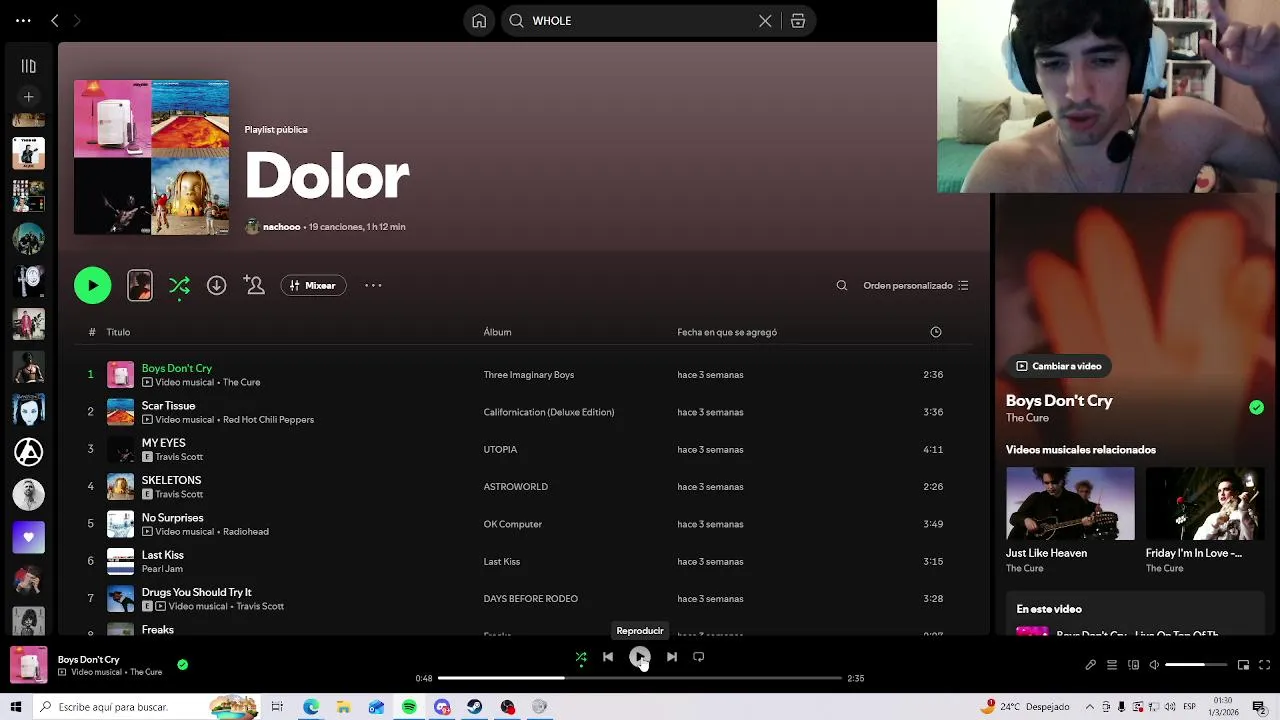
Task: Play the Dolor playlist with green button
Action: (93, 286)
